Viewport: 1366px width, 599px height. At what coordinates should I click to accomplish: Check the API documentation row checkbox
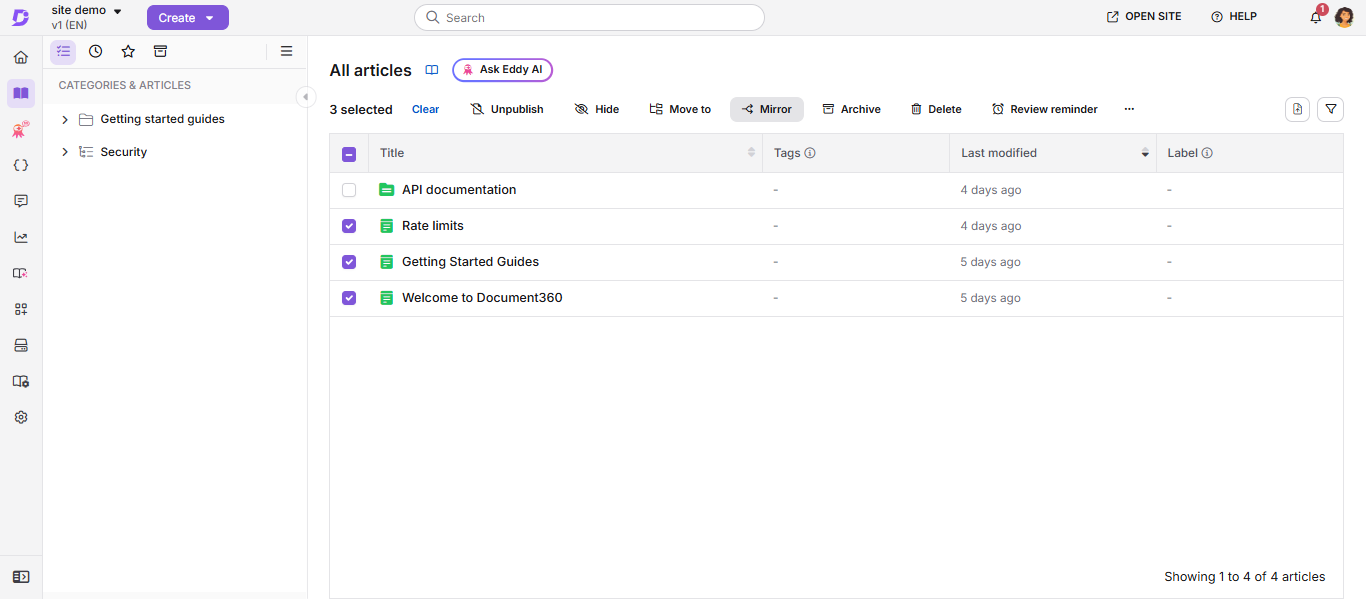point(349,190)
